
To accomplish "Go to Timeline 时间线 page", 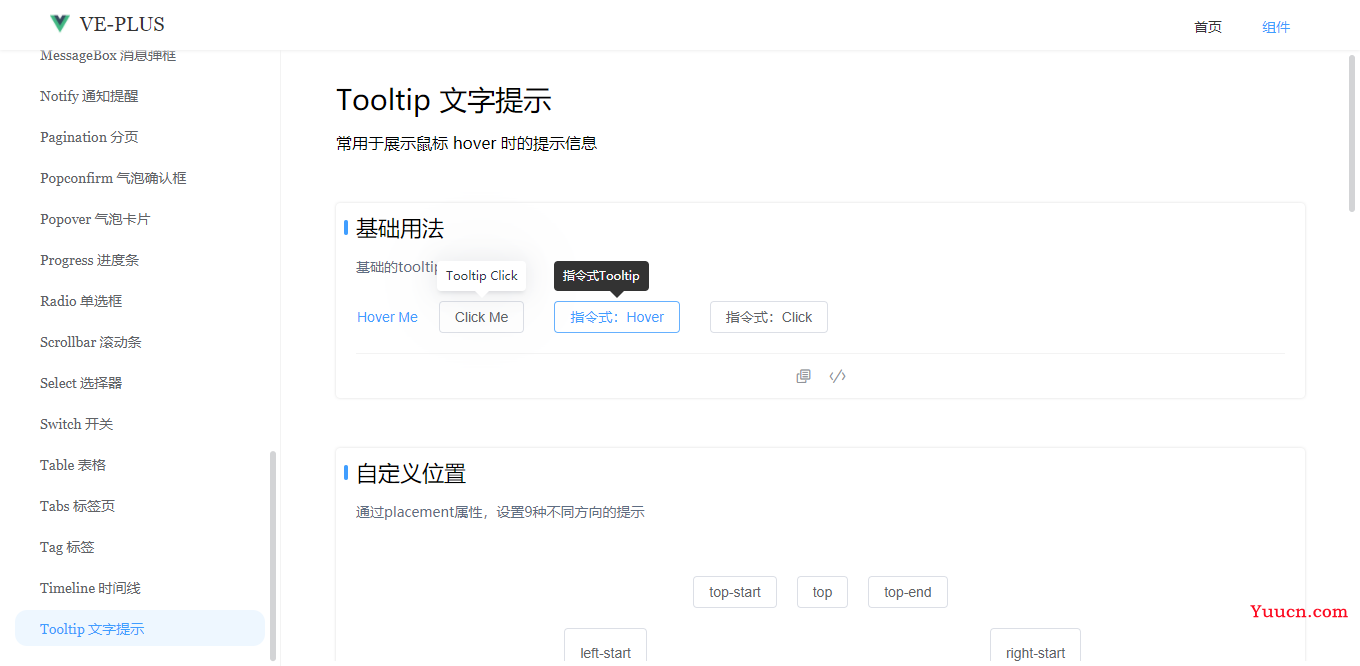I will [90, 588].
